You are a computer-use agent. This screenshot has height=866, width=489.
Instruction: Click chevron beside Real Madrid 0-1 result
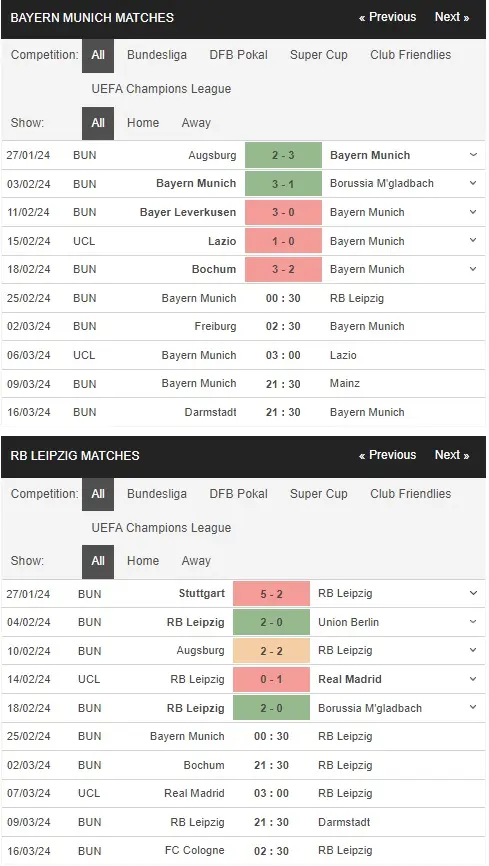click(473, 679)
